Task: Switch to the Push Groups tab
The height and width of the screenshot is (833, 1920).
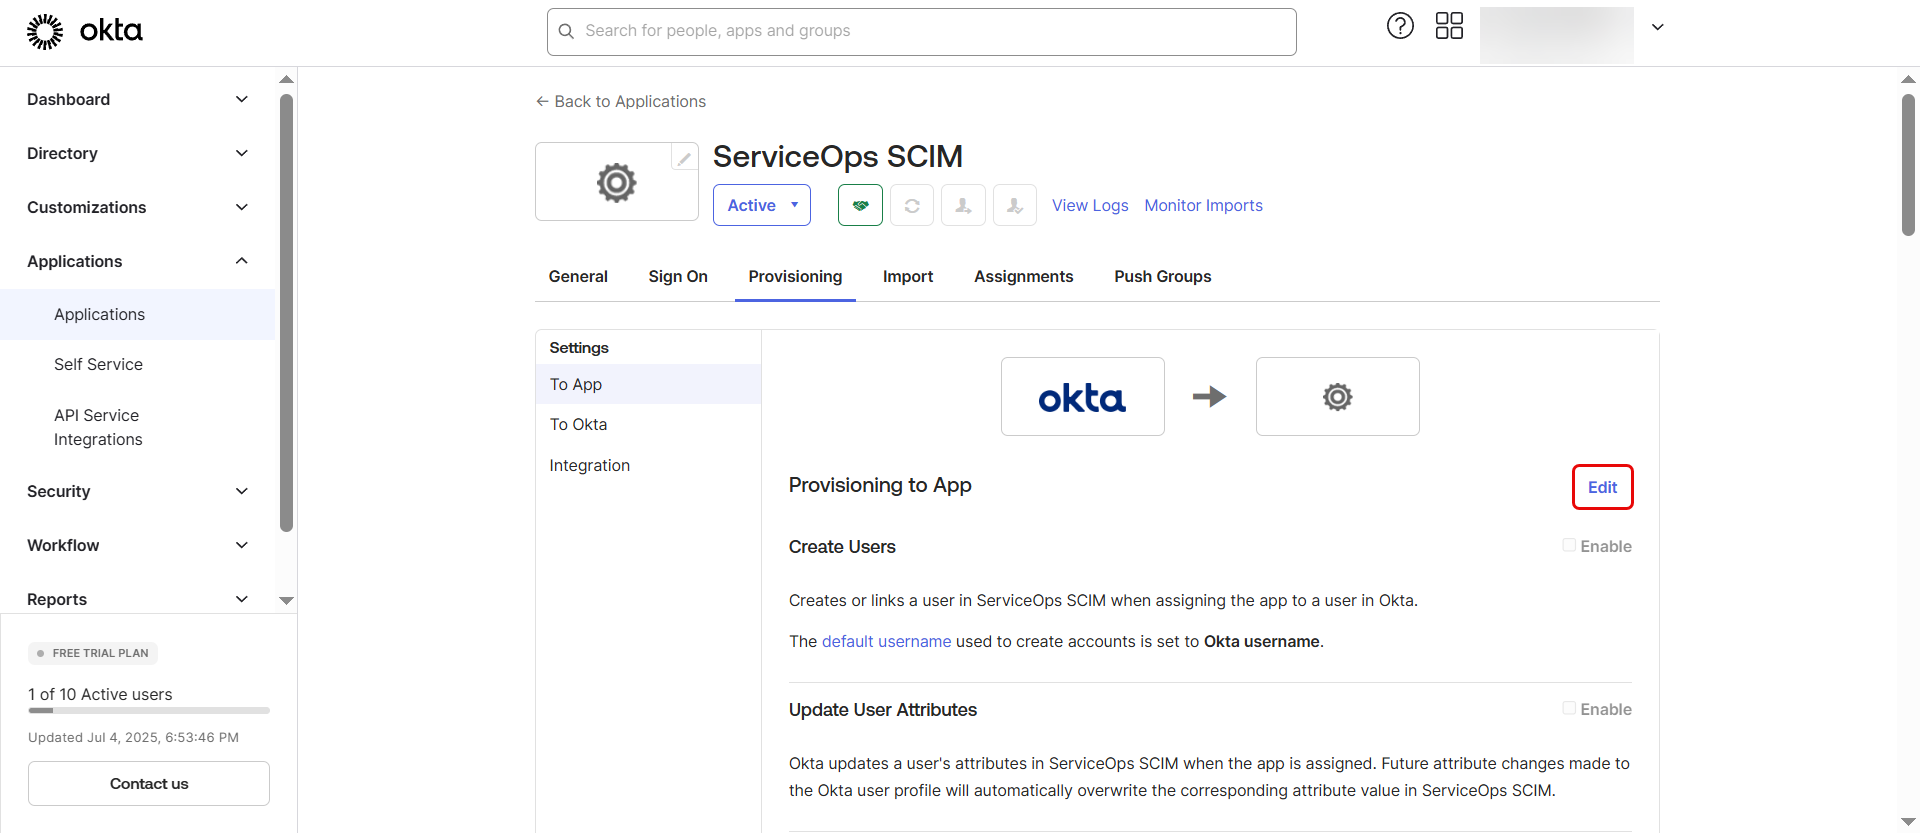Action: point(1162,276)
